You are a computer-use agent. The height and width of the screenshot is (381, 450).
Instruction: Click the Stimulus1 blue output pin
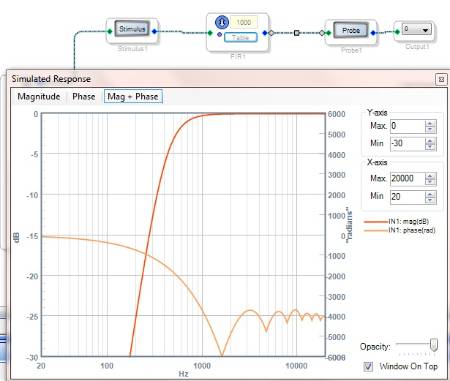154,32
